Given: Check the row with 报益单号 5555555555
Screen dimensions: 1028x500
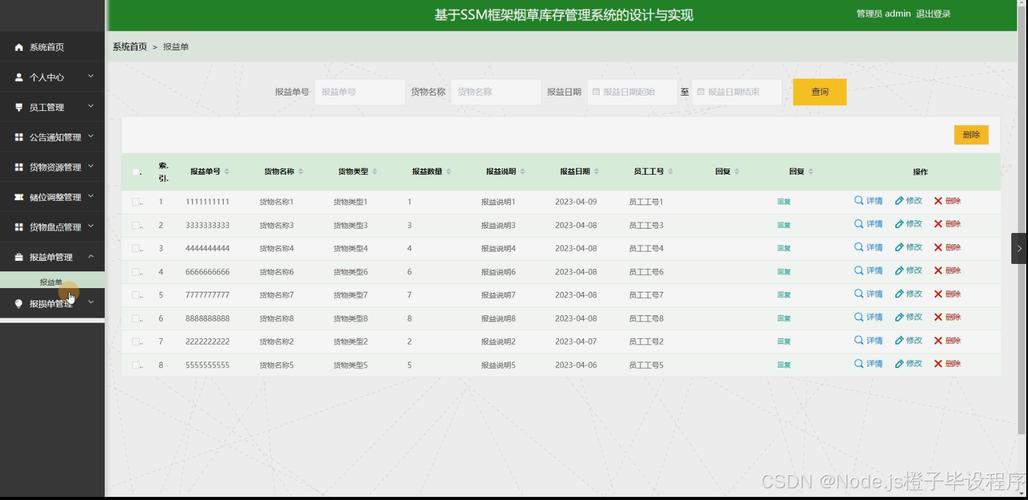Looking at the screenshot, I should (x=136, y=364).
